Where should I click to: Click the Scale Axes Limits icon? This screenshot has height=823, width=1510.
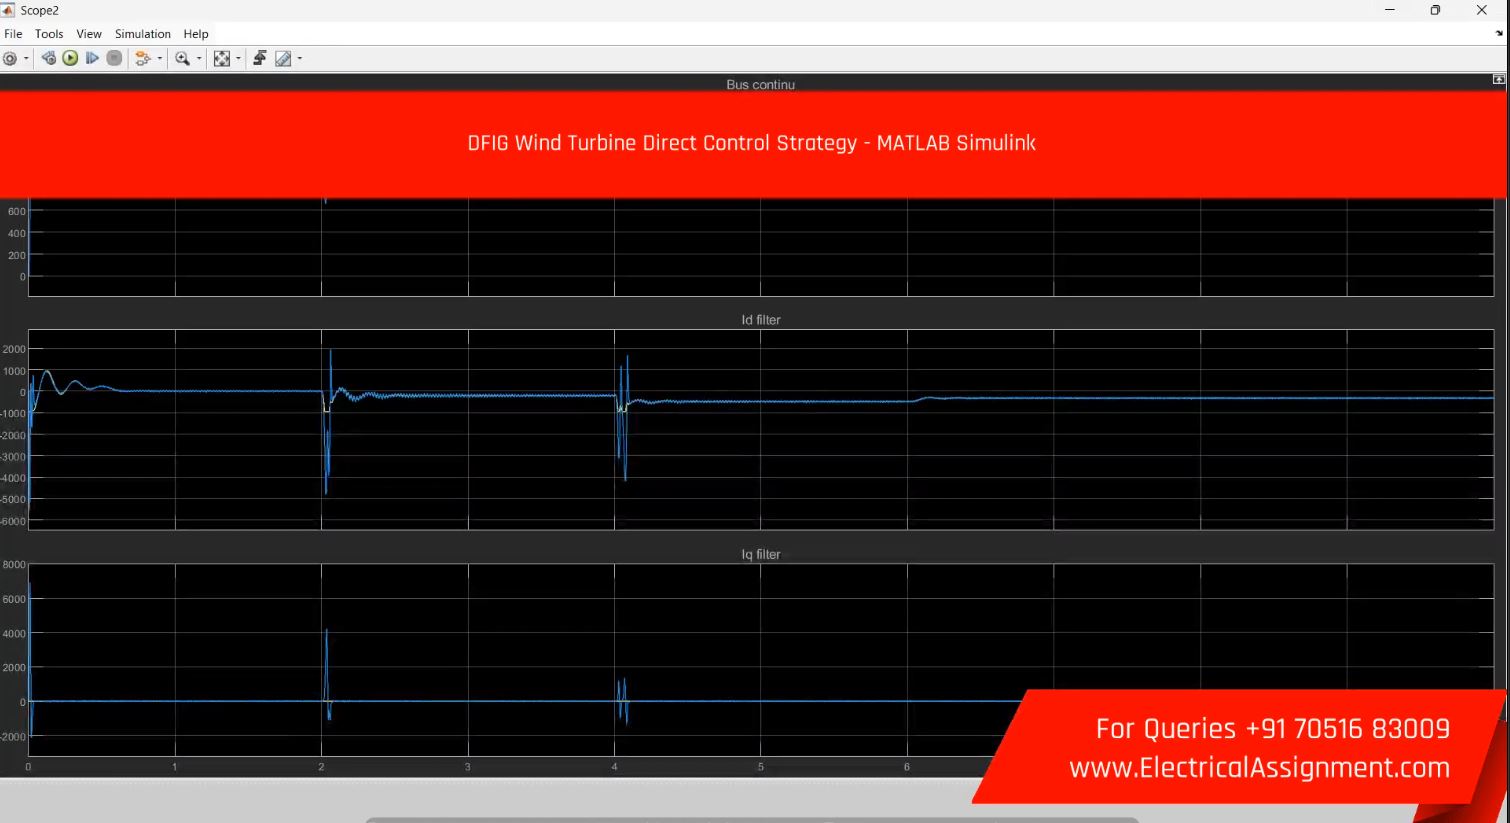pos(222,58)
